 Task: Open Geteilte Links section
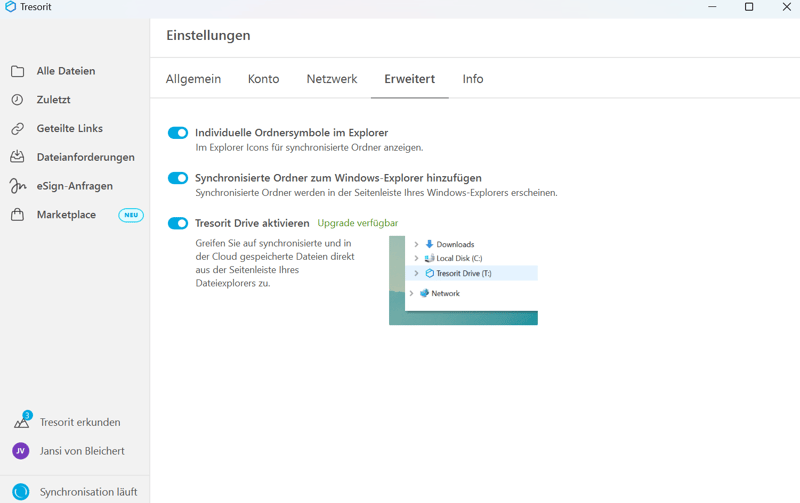(x=69, y=129)
